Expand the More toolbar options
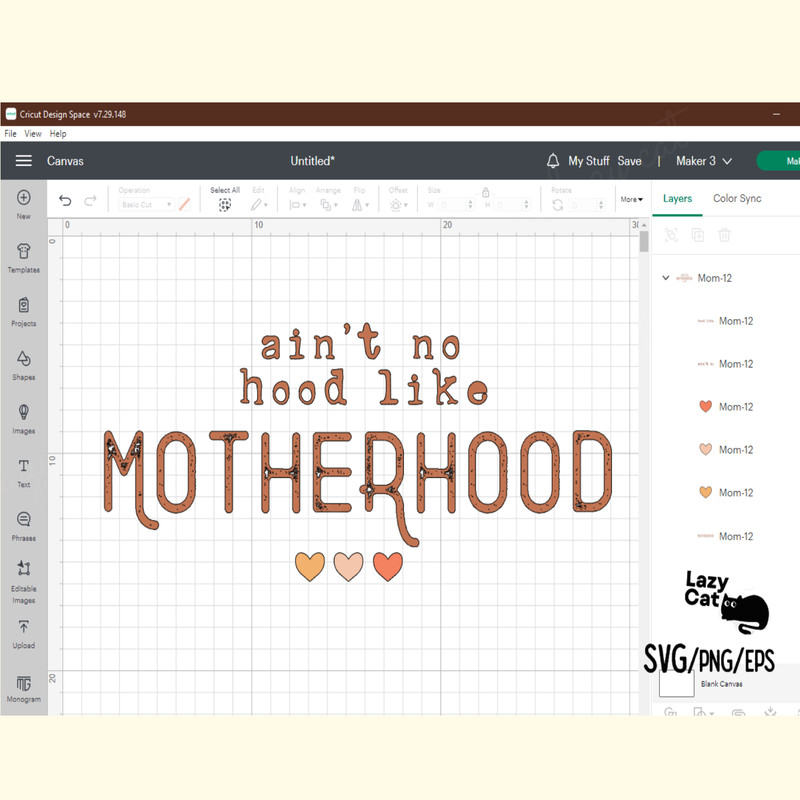This screenshot has width=800, height=800. point(631,199)
